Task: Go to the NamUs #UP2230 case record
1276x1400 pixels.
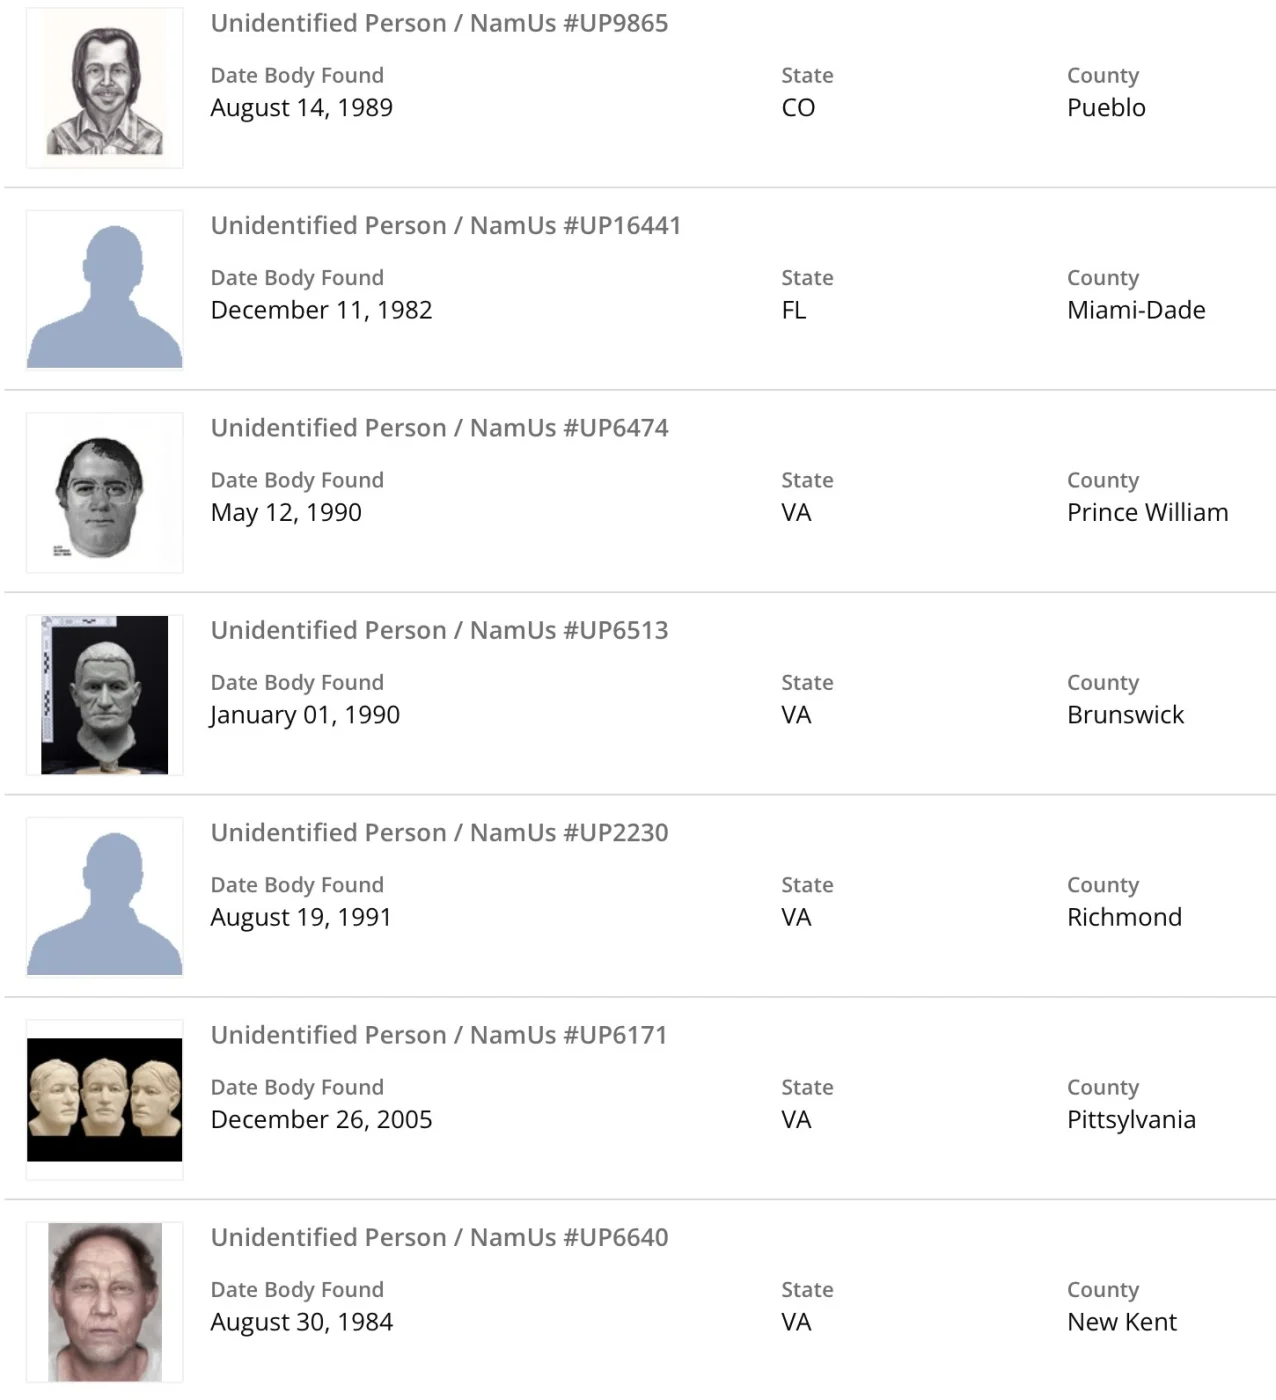Action: tap(439, 832)
